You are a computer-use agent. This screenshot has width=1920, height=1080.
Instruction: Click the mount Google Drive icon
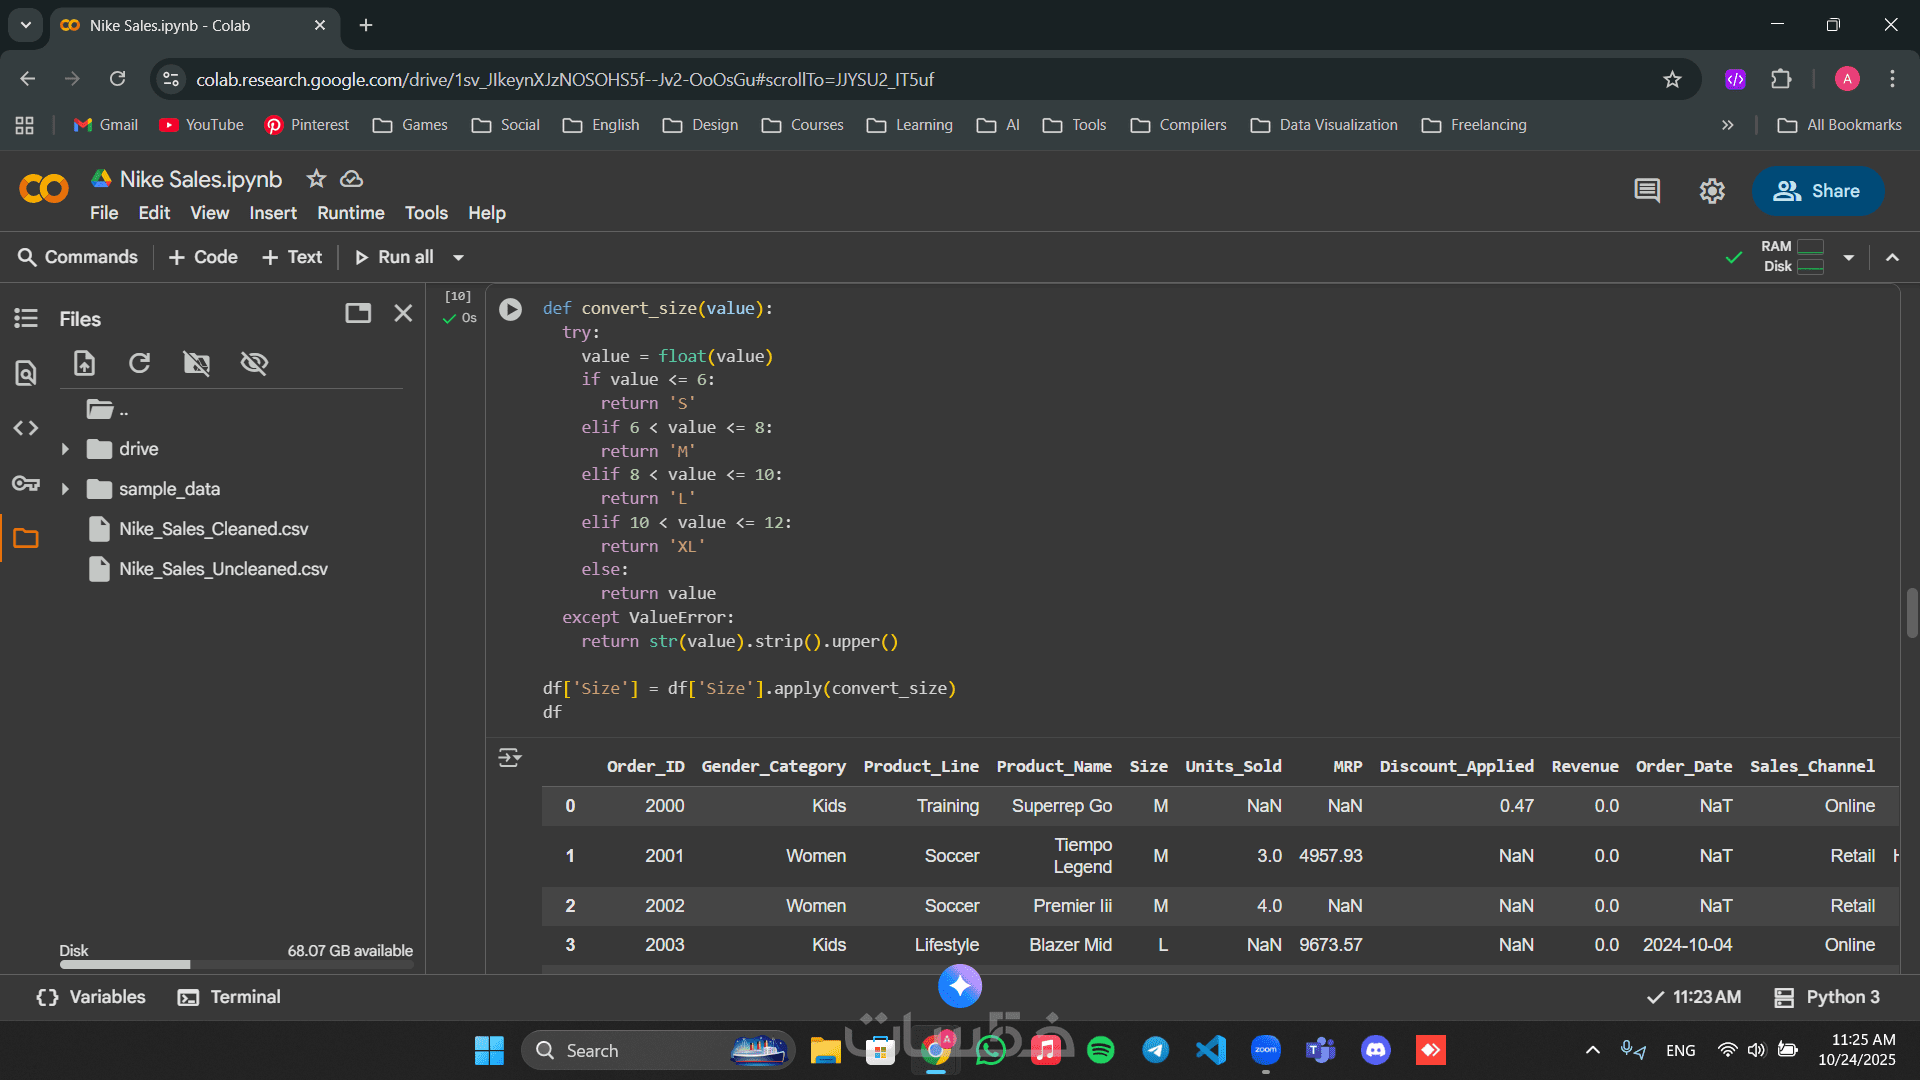click(x=197, y=363)
